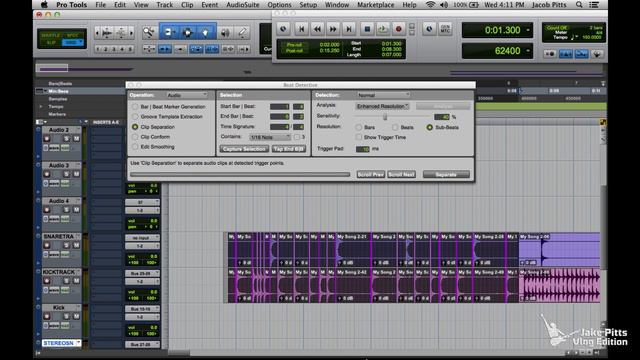Screen dimensions: 640x360
Task: Open Kick track Bus input selector
Action: 142,309
